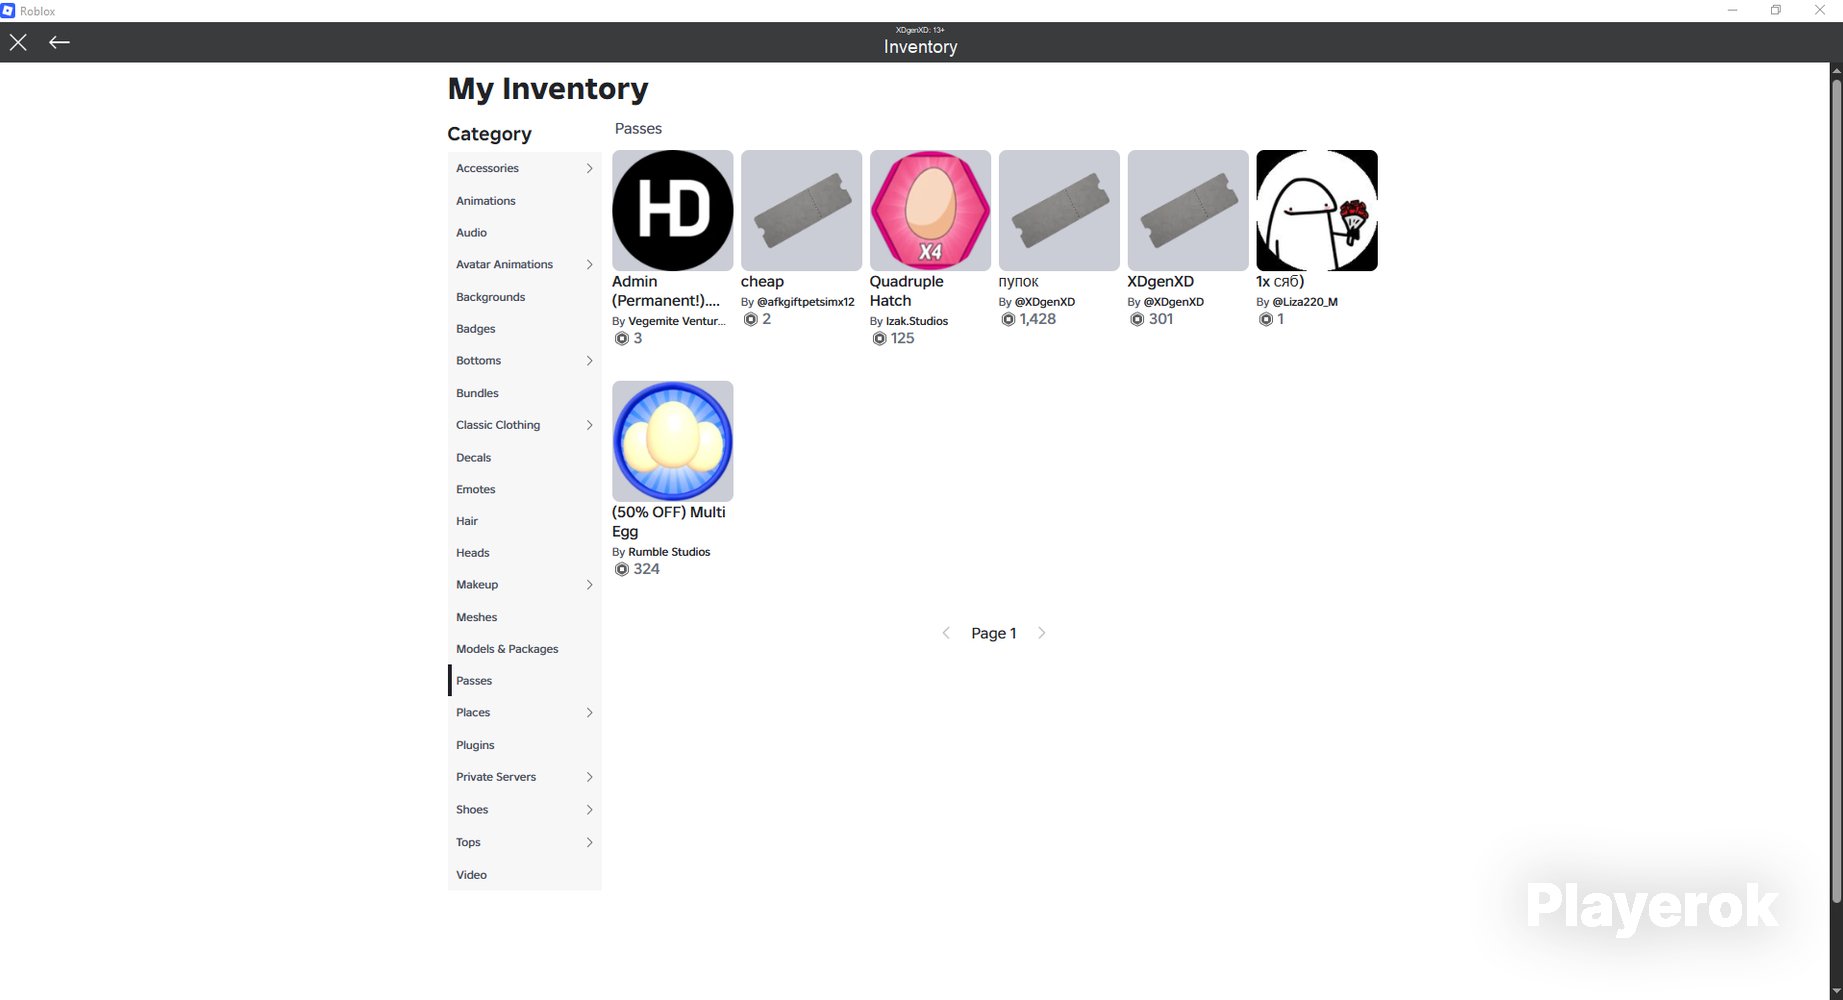Go back using the left arrow icon

pos(59,42)
